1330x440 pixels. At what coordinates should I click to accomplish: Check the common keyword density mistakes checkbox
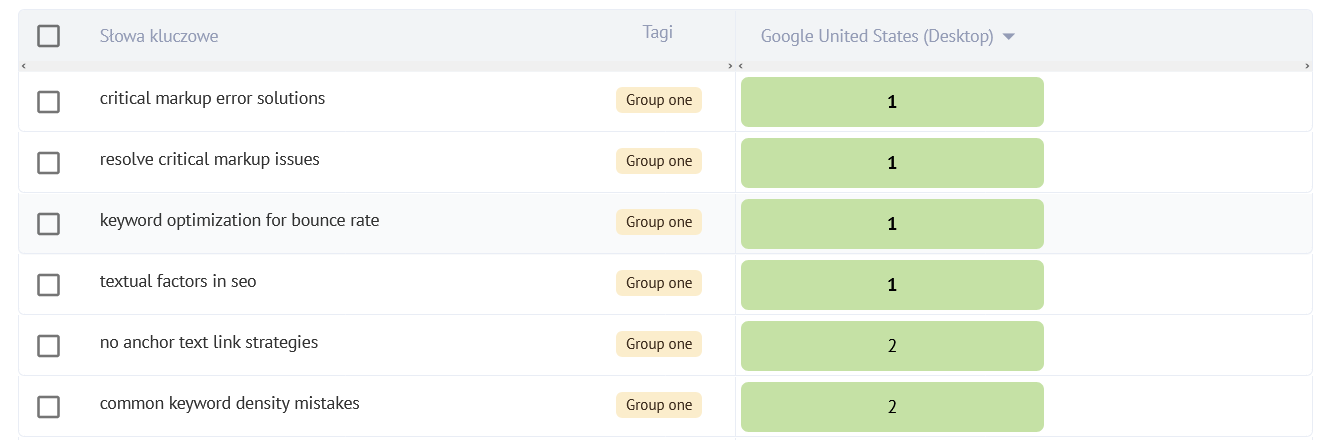pos(48,407)
